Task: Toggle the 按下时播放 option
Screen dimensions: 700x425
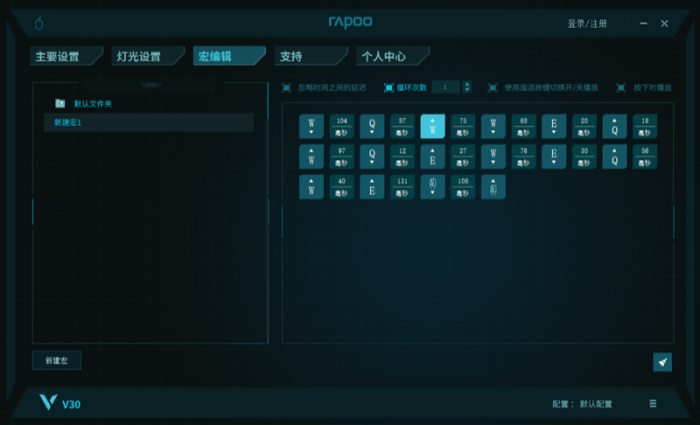Action: pyautogui.click(x=621, y=87)
